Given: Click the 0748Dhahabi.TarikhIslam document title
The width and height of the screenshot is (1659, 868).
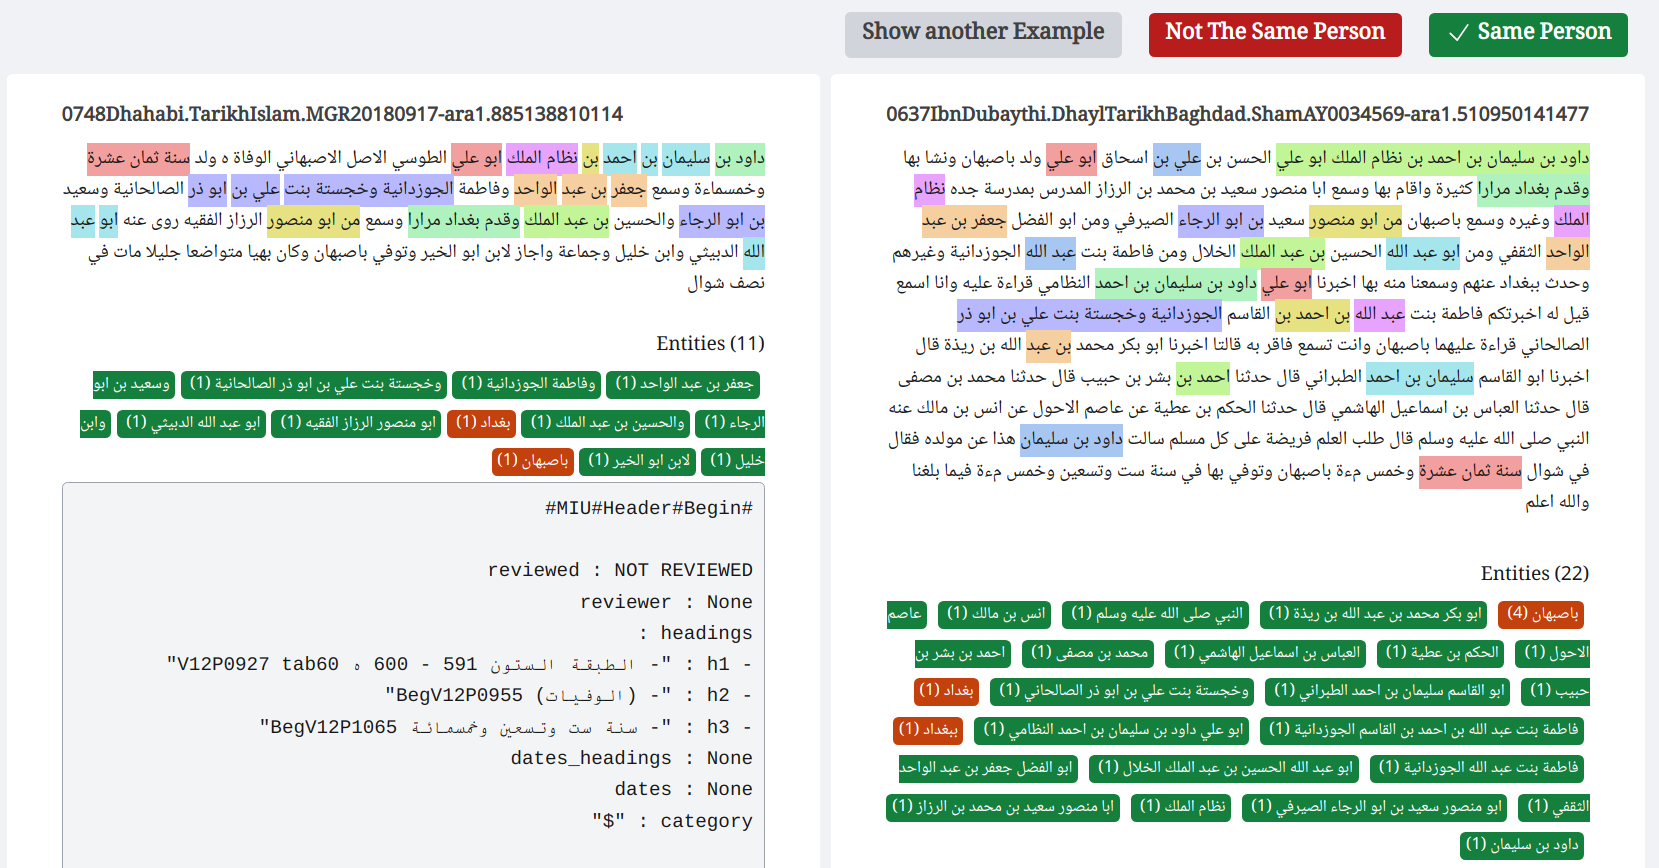Looking at the screenshot, I should (342, 114).
